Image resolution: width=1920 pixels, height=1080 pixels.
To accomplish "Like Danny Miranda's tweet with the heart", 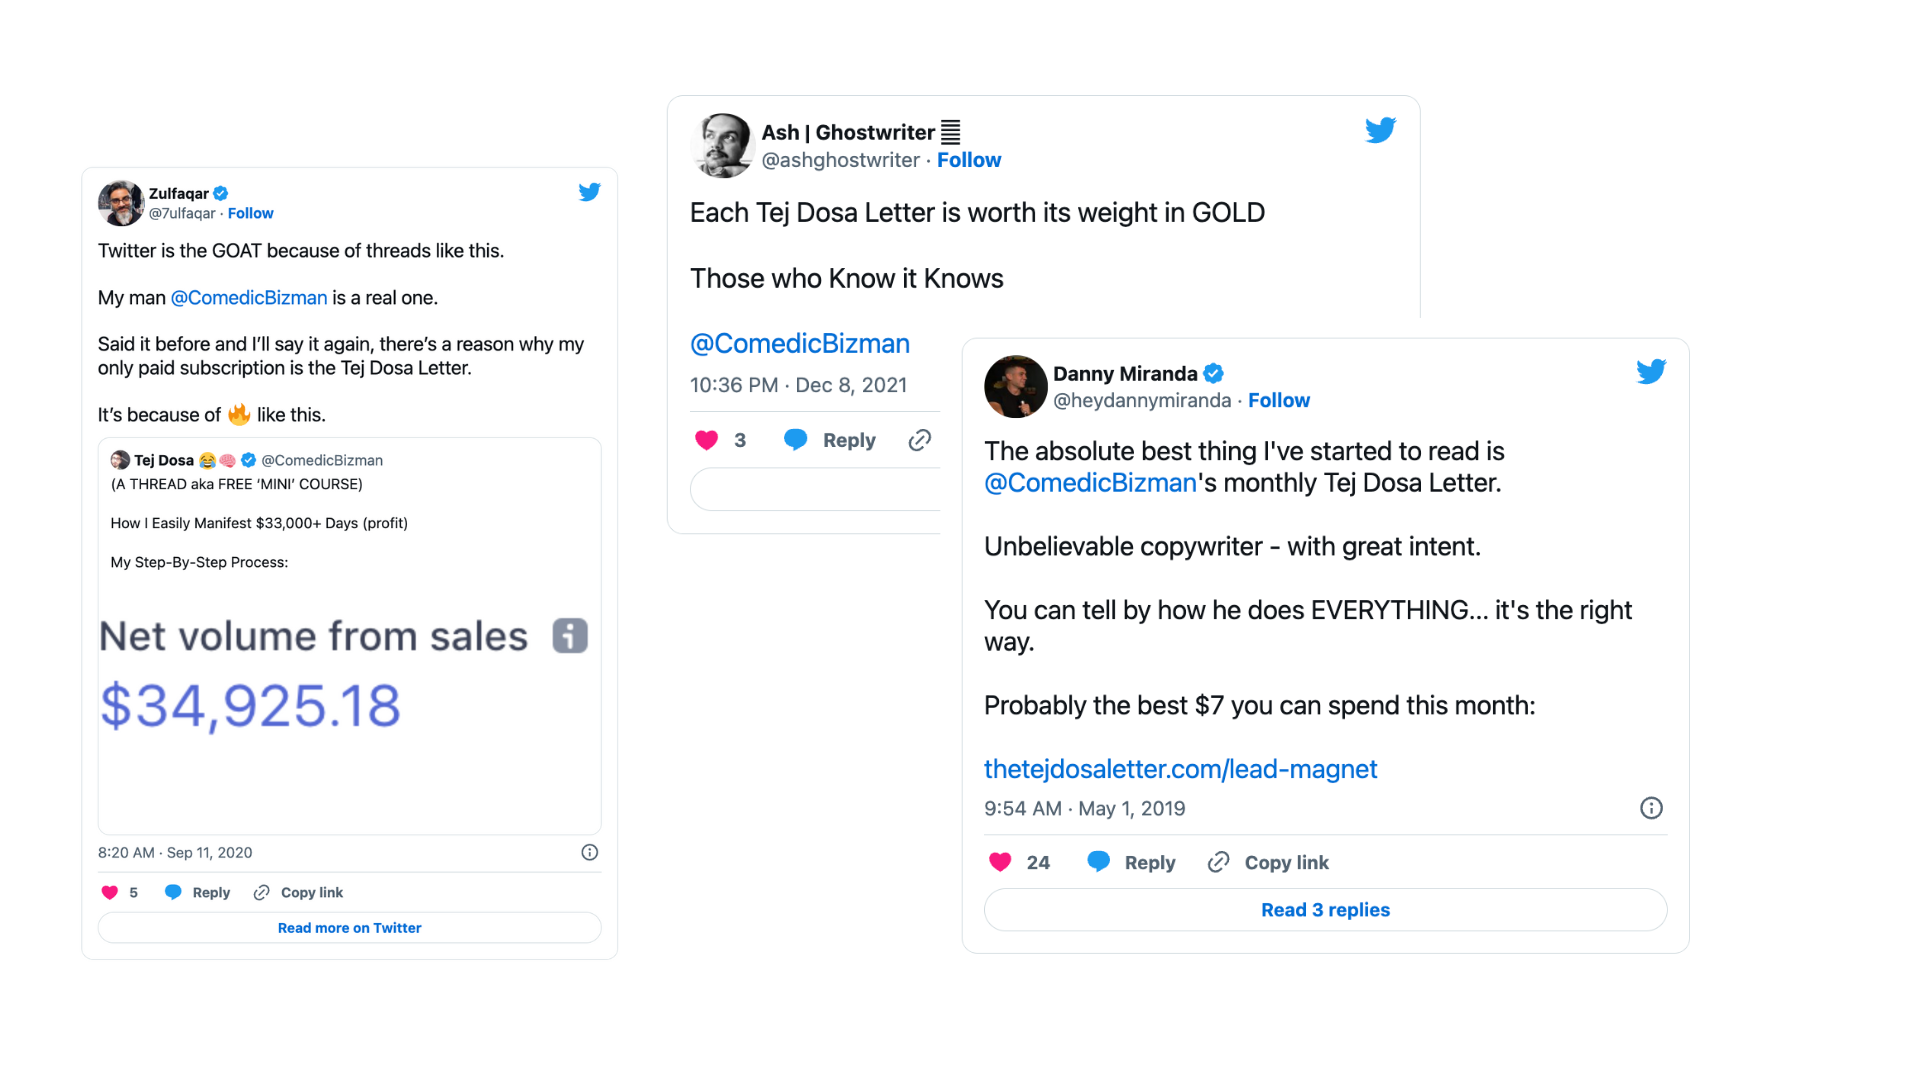I will tap(1000, 862).
